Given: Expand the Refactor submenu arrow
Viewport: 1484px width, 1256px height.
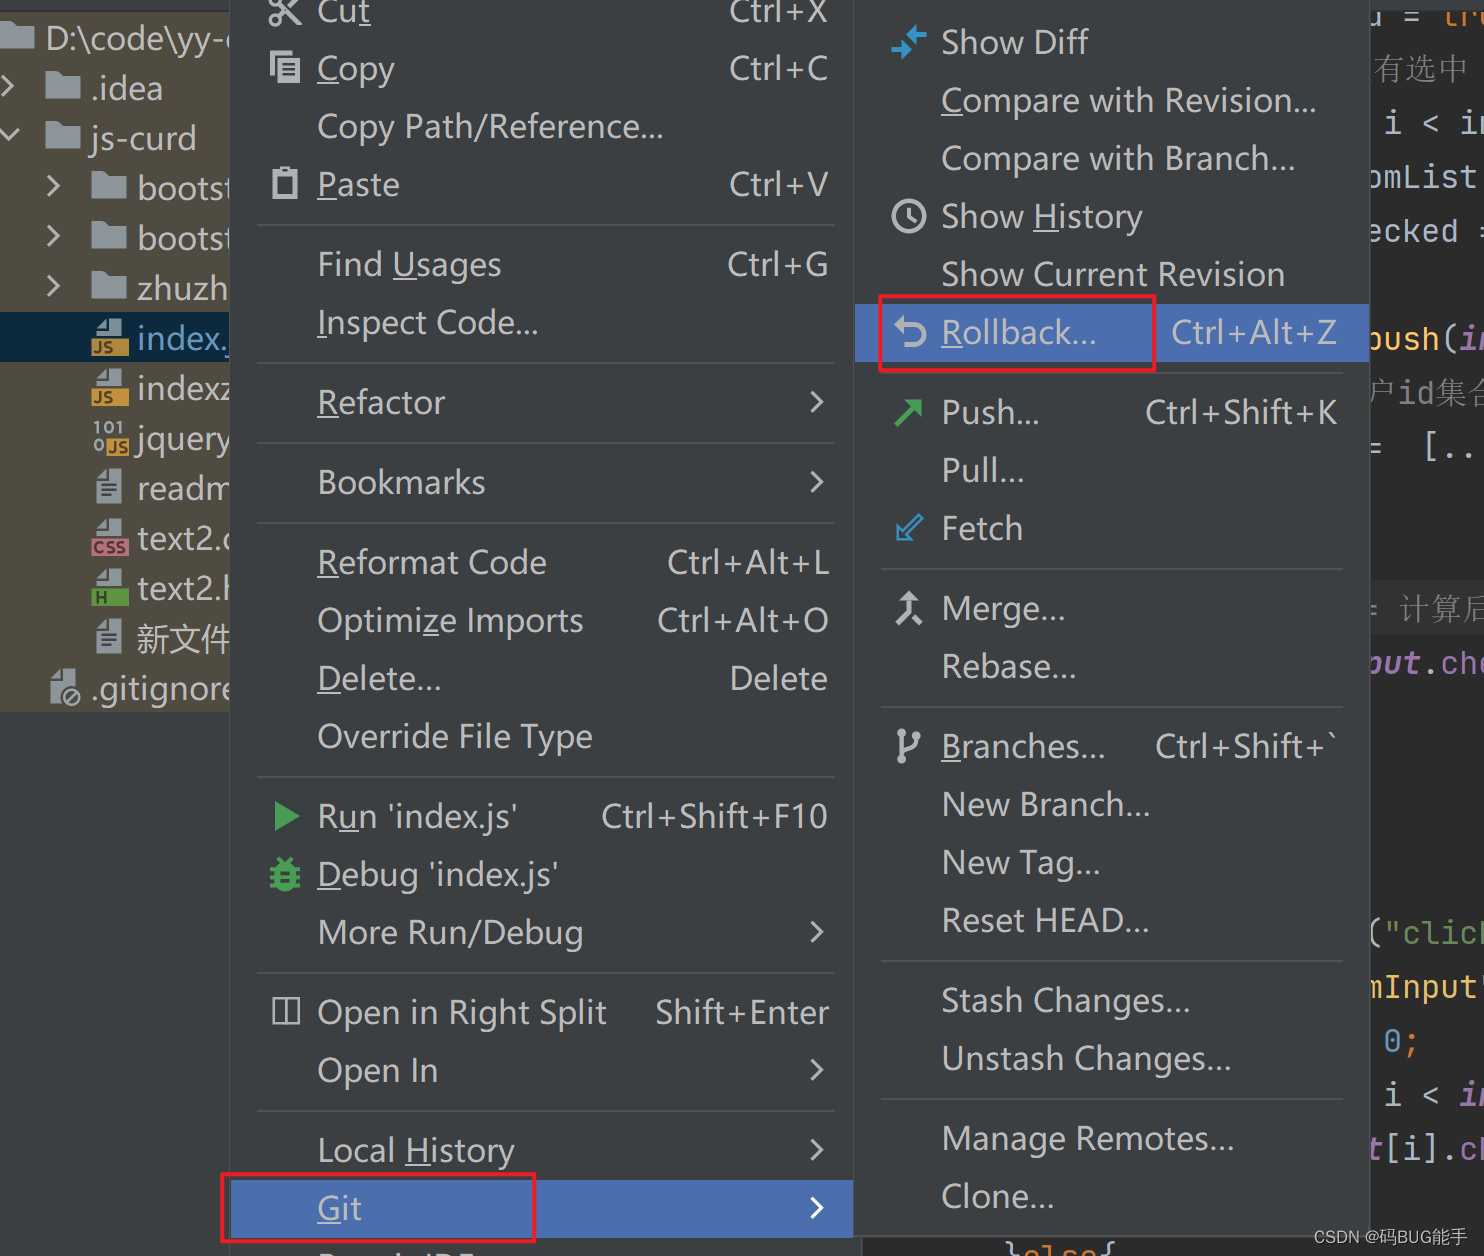Looking at the screenshot, I should pyautogui.click(x=817, y=402).
